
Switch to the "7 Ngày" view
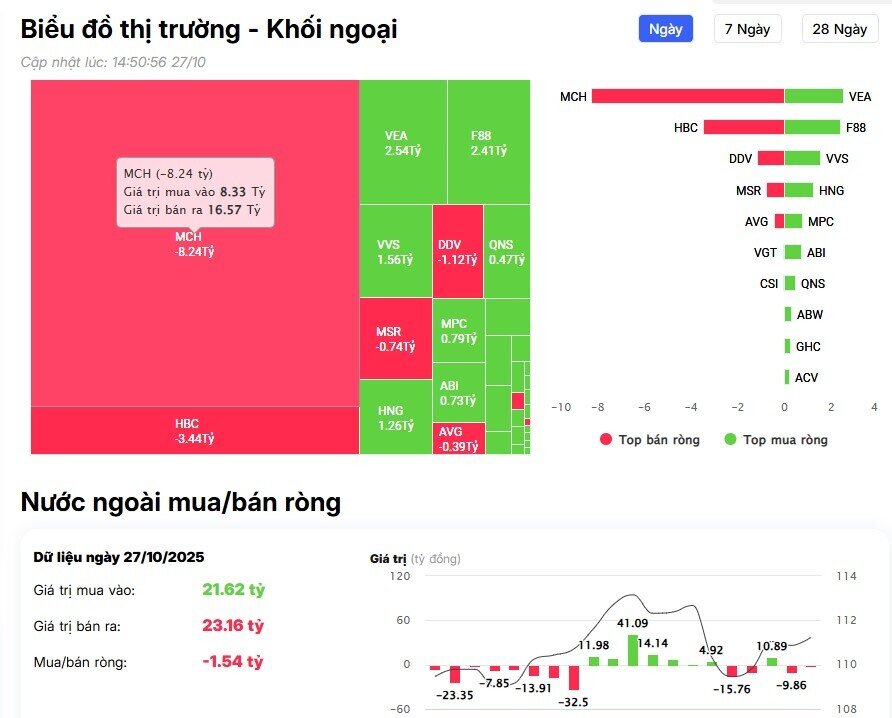[x=747, y=28]
